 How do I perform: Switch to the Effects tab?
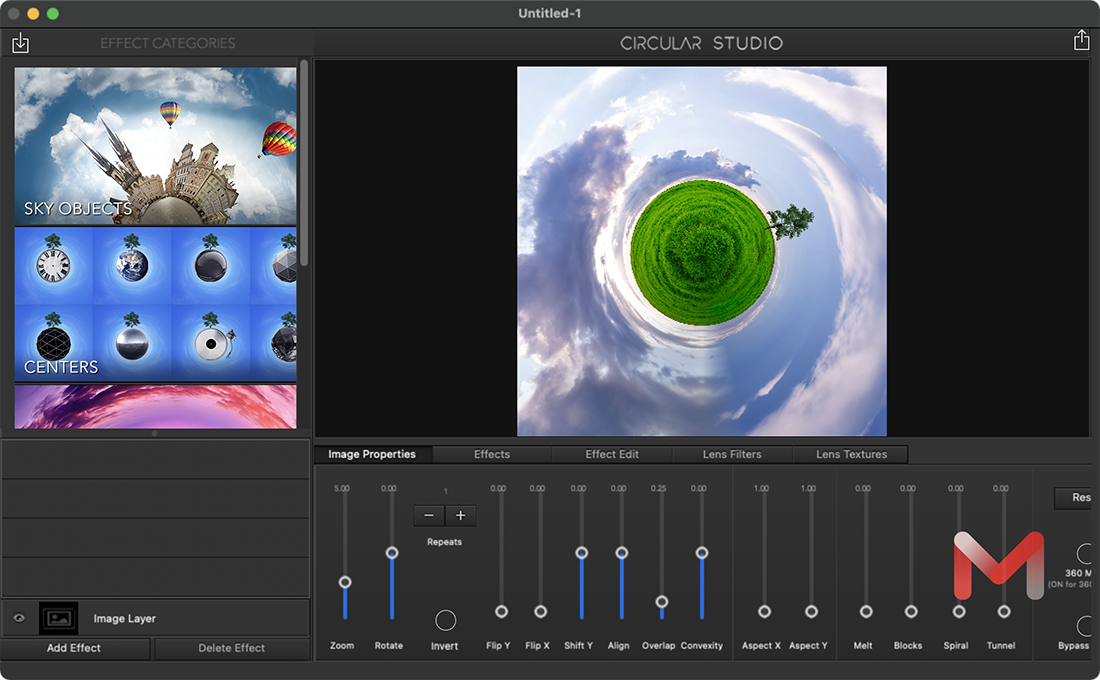[x=492, y=454]
